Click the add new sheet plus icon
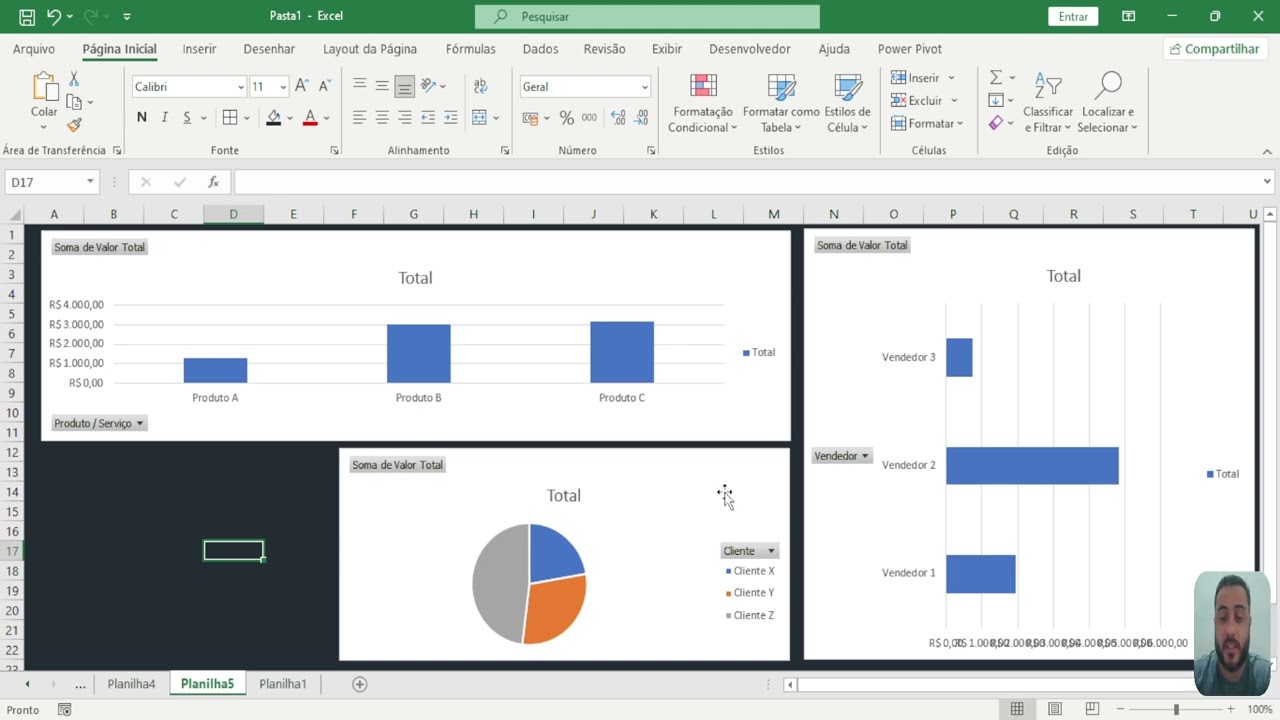The height and width of the screenshot is (720, 1280). pyautogui.click(x=360, y=684)
